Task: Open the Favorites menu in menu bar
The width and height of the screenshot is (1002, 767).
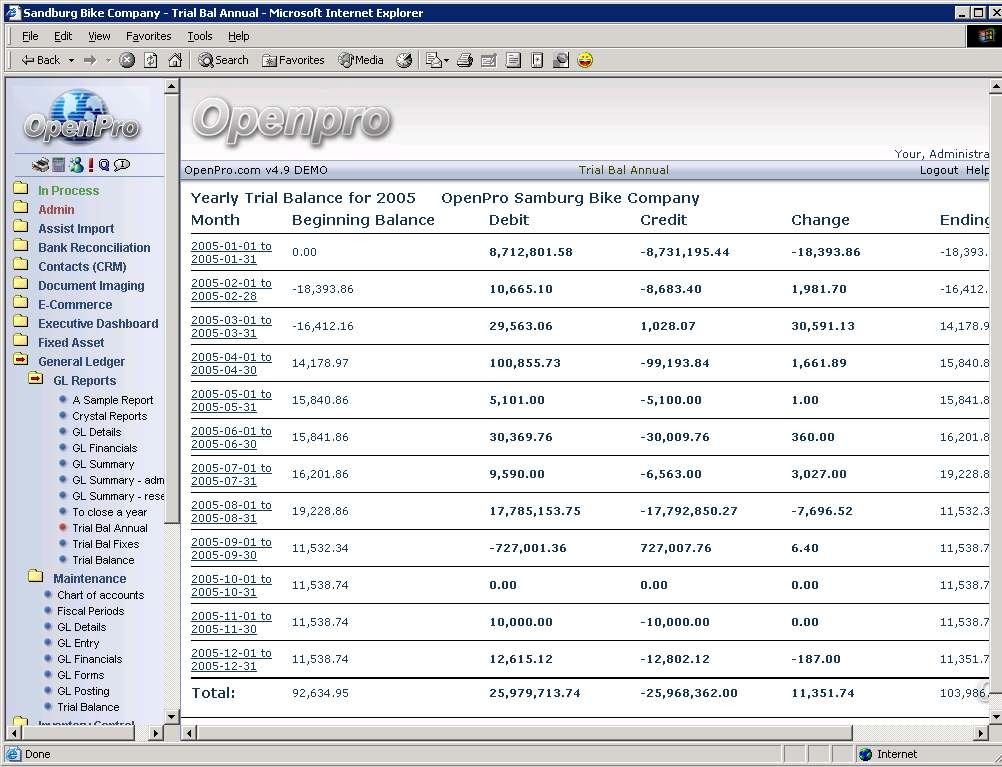Action: [x=148, y=36]
